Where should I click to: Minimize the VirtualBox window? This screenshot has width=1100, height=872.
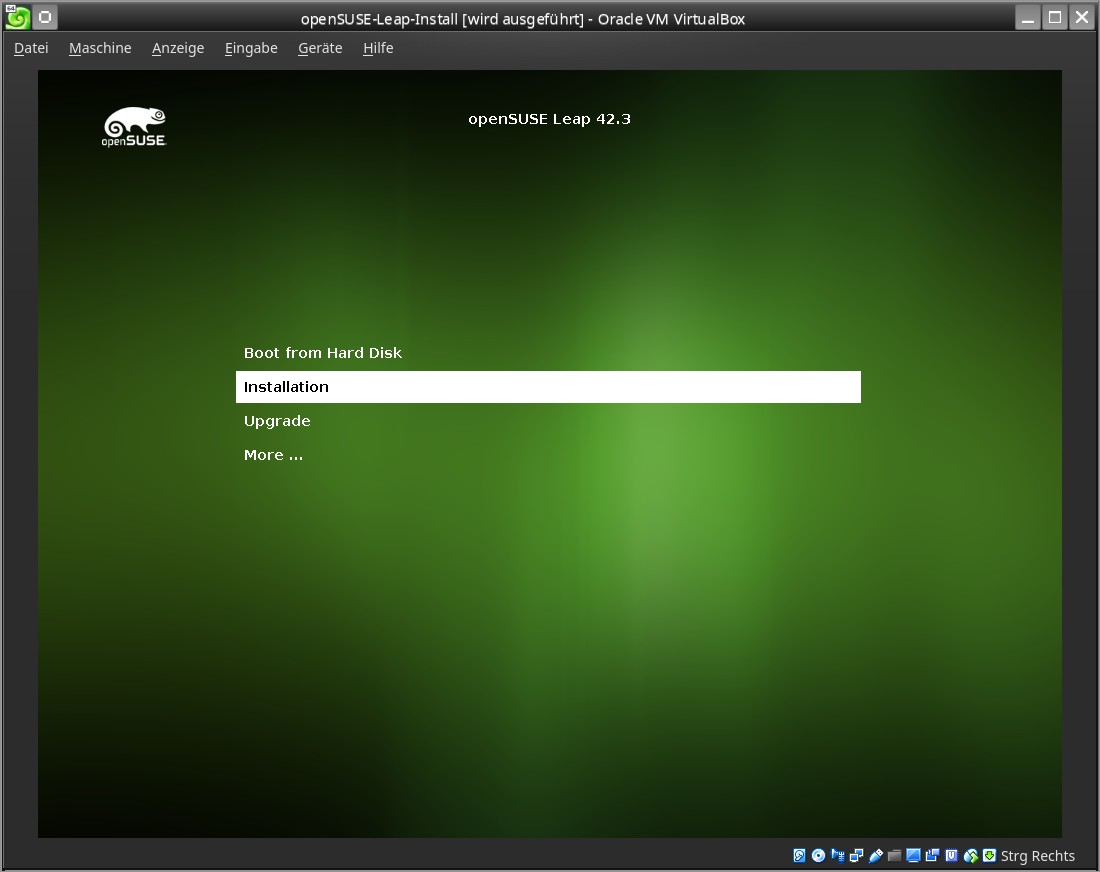coord(1028,18)
